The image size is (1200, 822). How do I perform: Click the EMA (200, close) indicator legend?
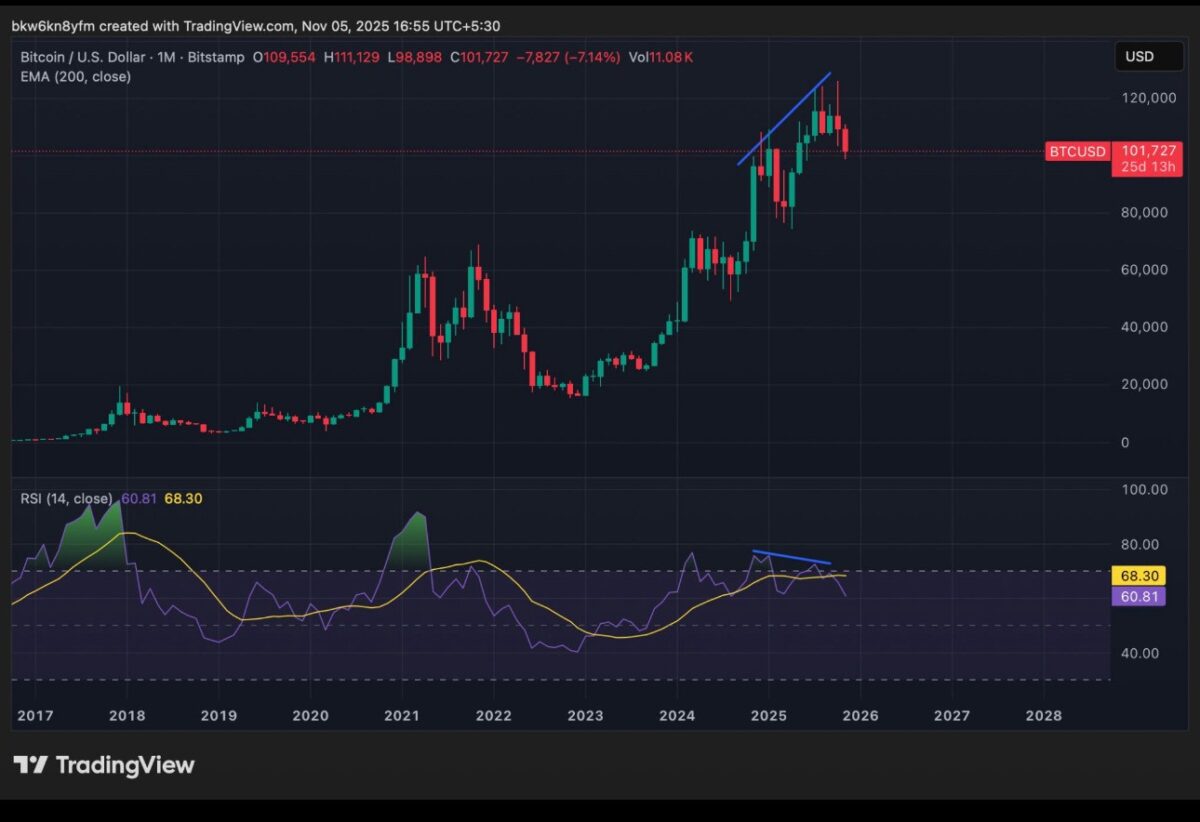pyautogui.click(x=76, y=76)
